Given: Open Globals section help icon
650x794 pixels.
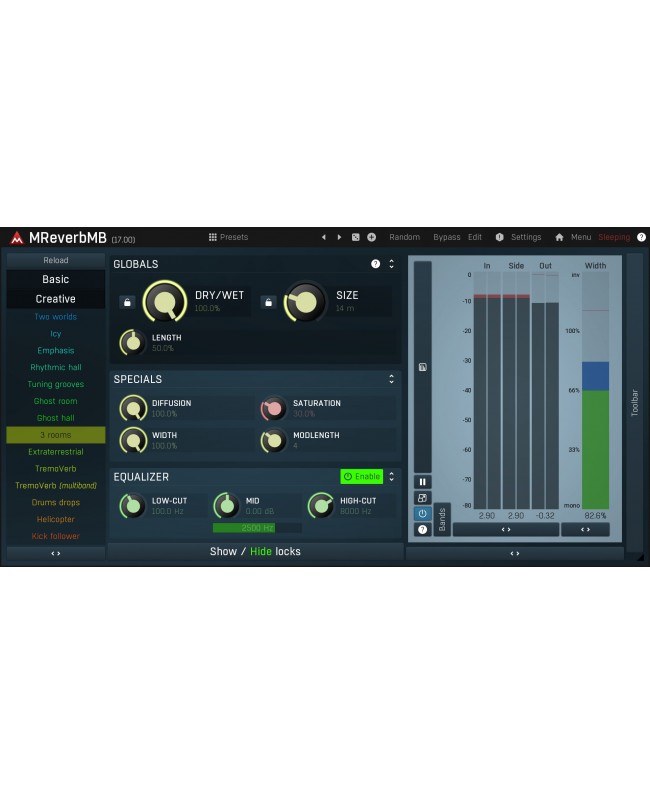Looking at the screenshot, I should [x=375, y=264].
